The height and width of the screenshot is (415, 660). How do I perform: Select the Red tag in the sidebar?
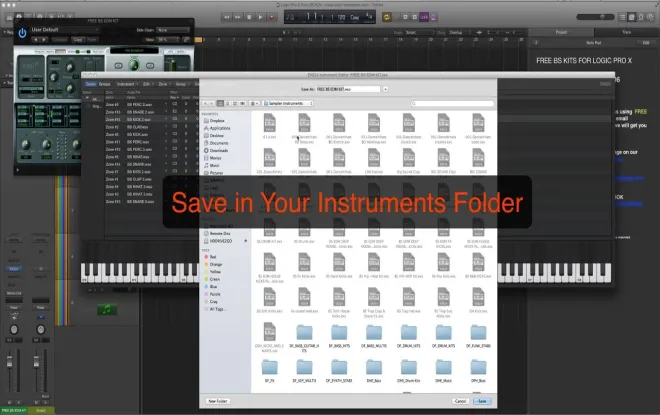pos(210,257)
